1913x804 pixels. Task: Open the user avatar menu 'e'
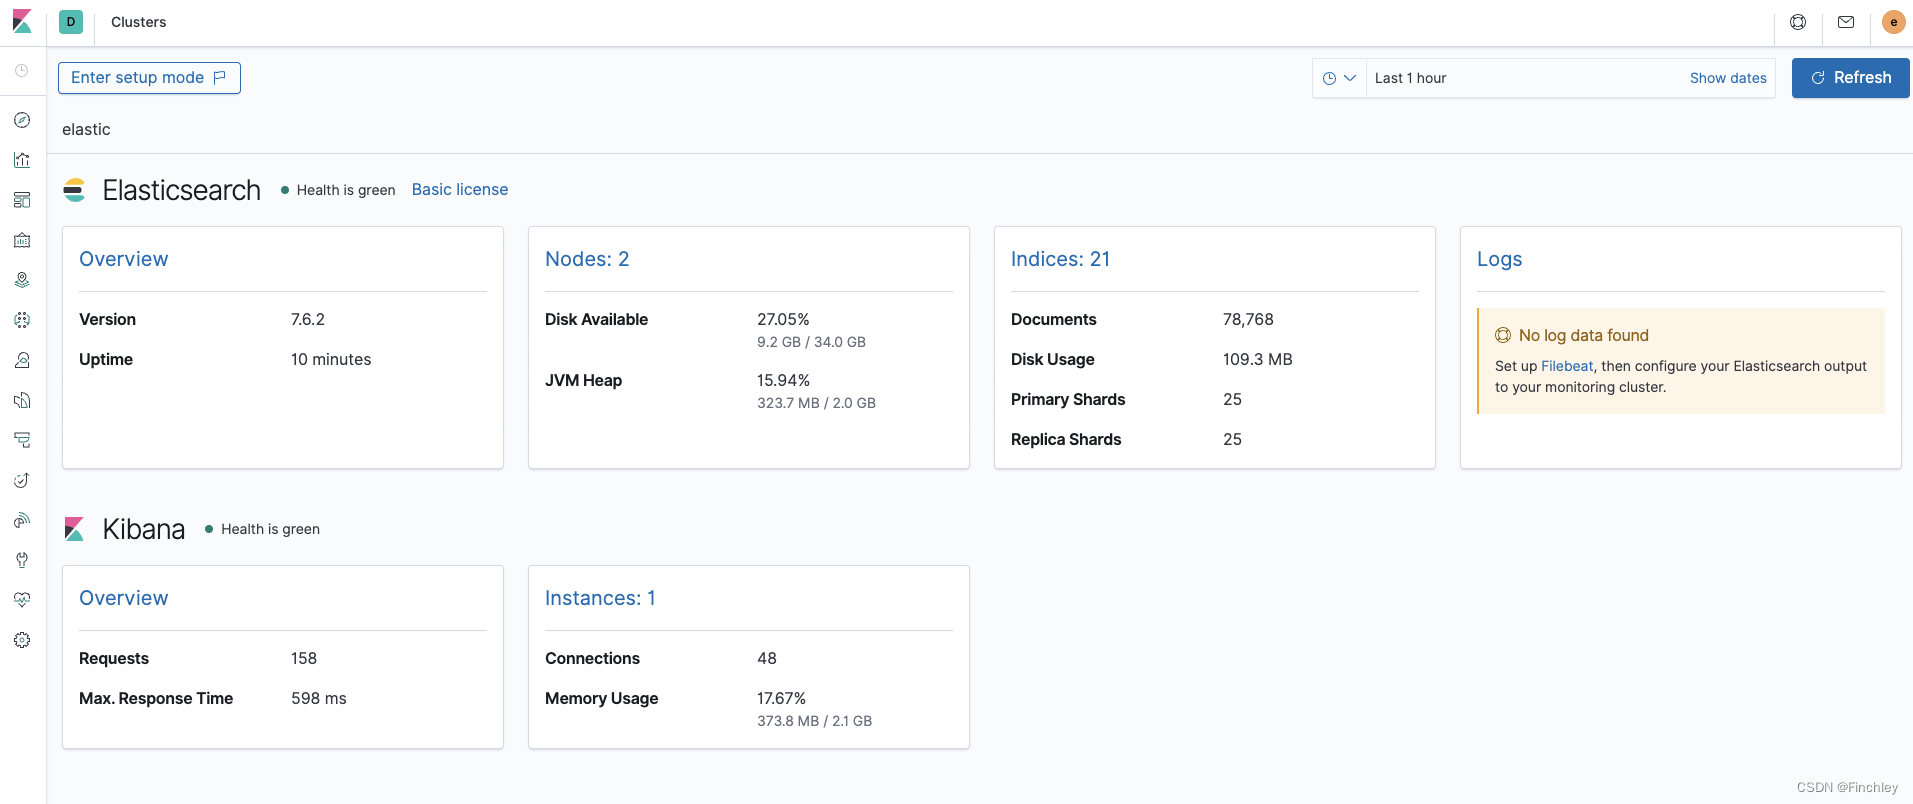1893,22
